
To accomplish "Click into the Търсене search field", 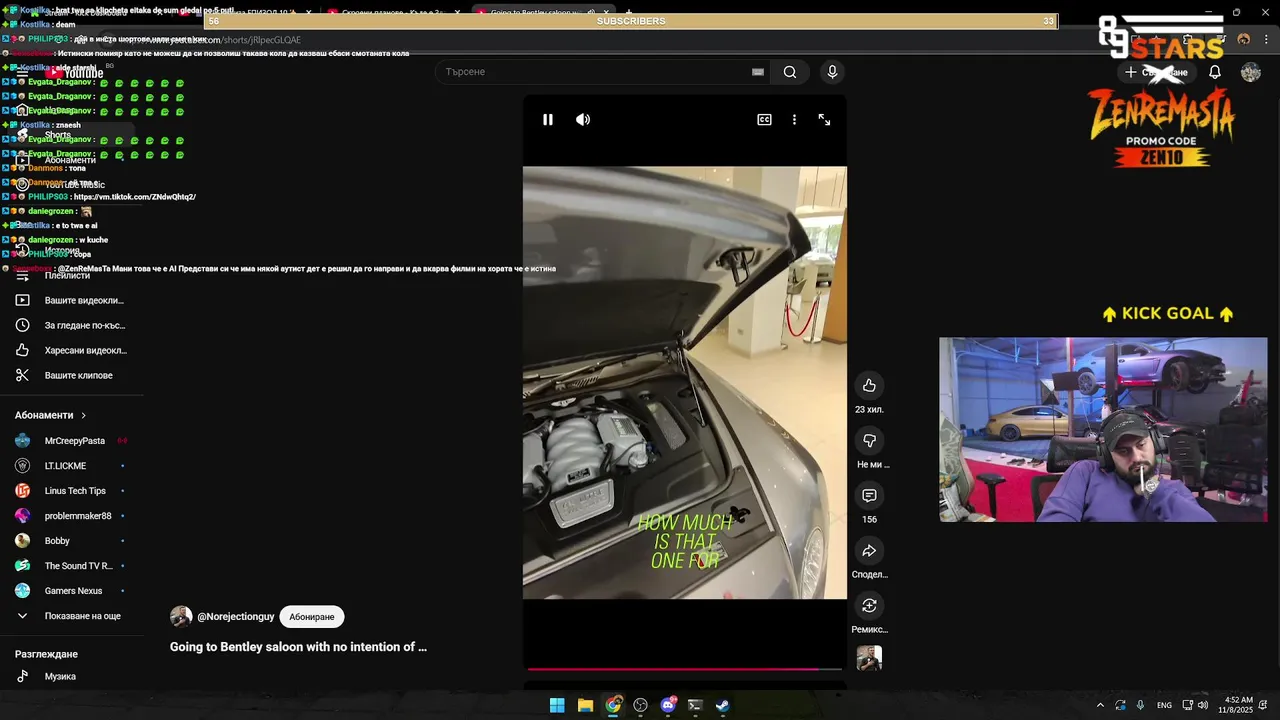I will (x=600, y=72).
